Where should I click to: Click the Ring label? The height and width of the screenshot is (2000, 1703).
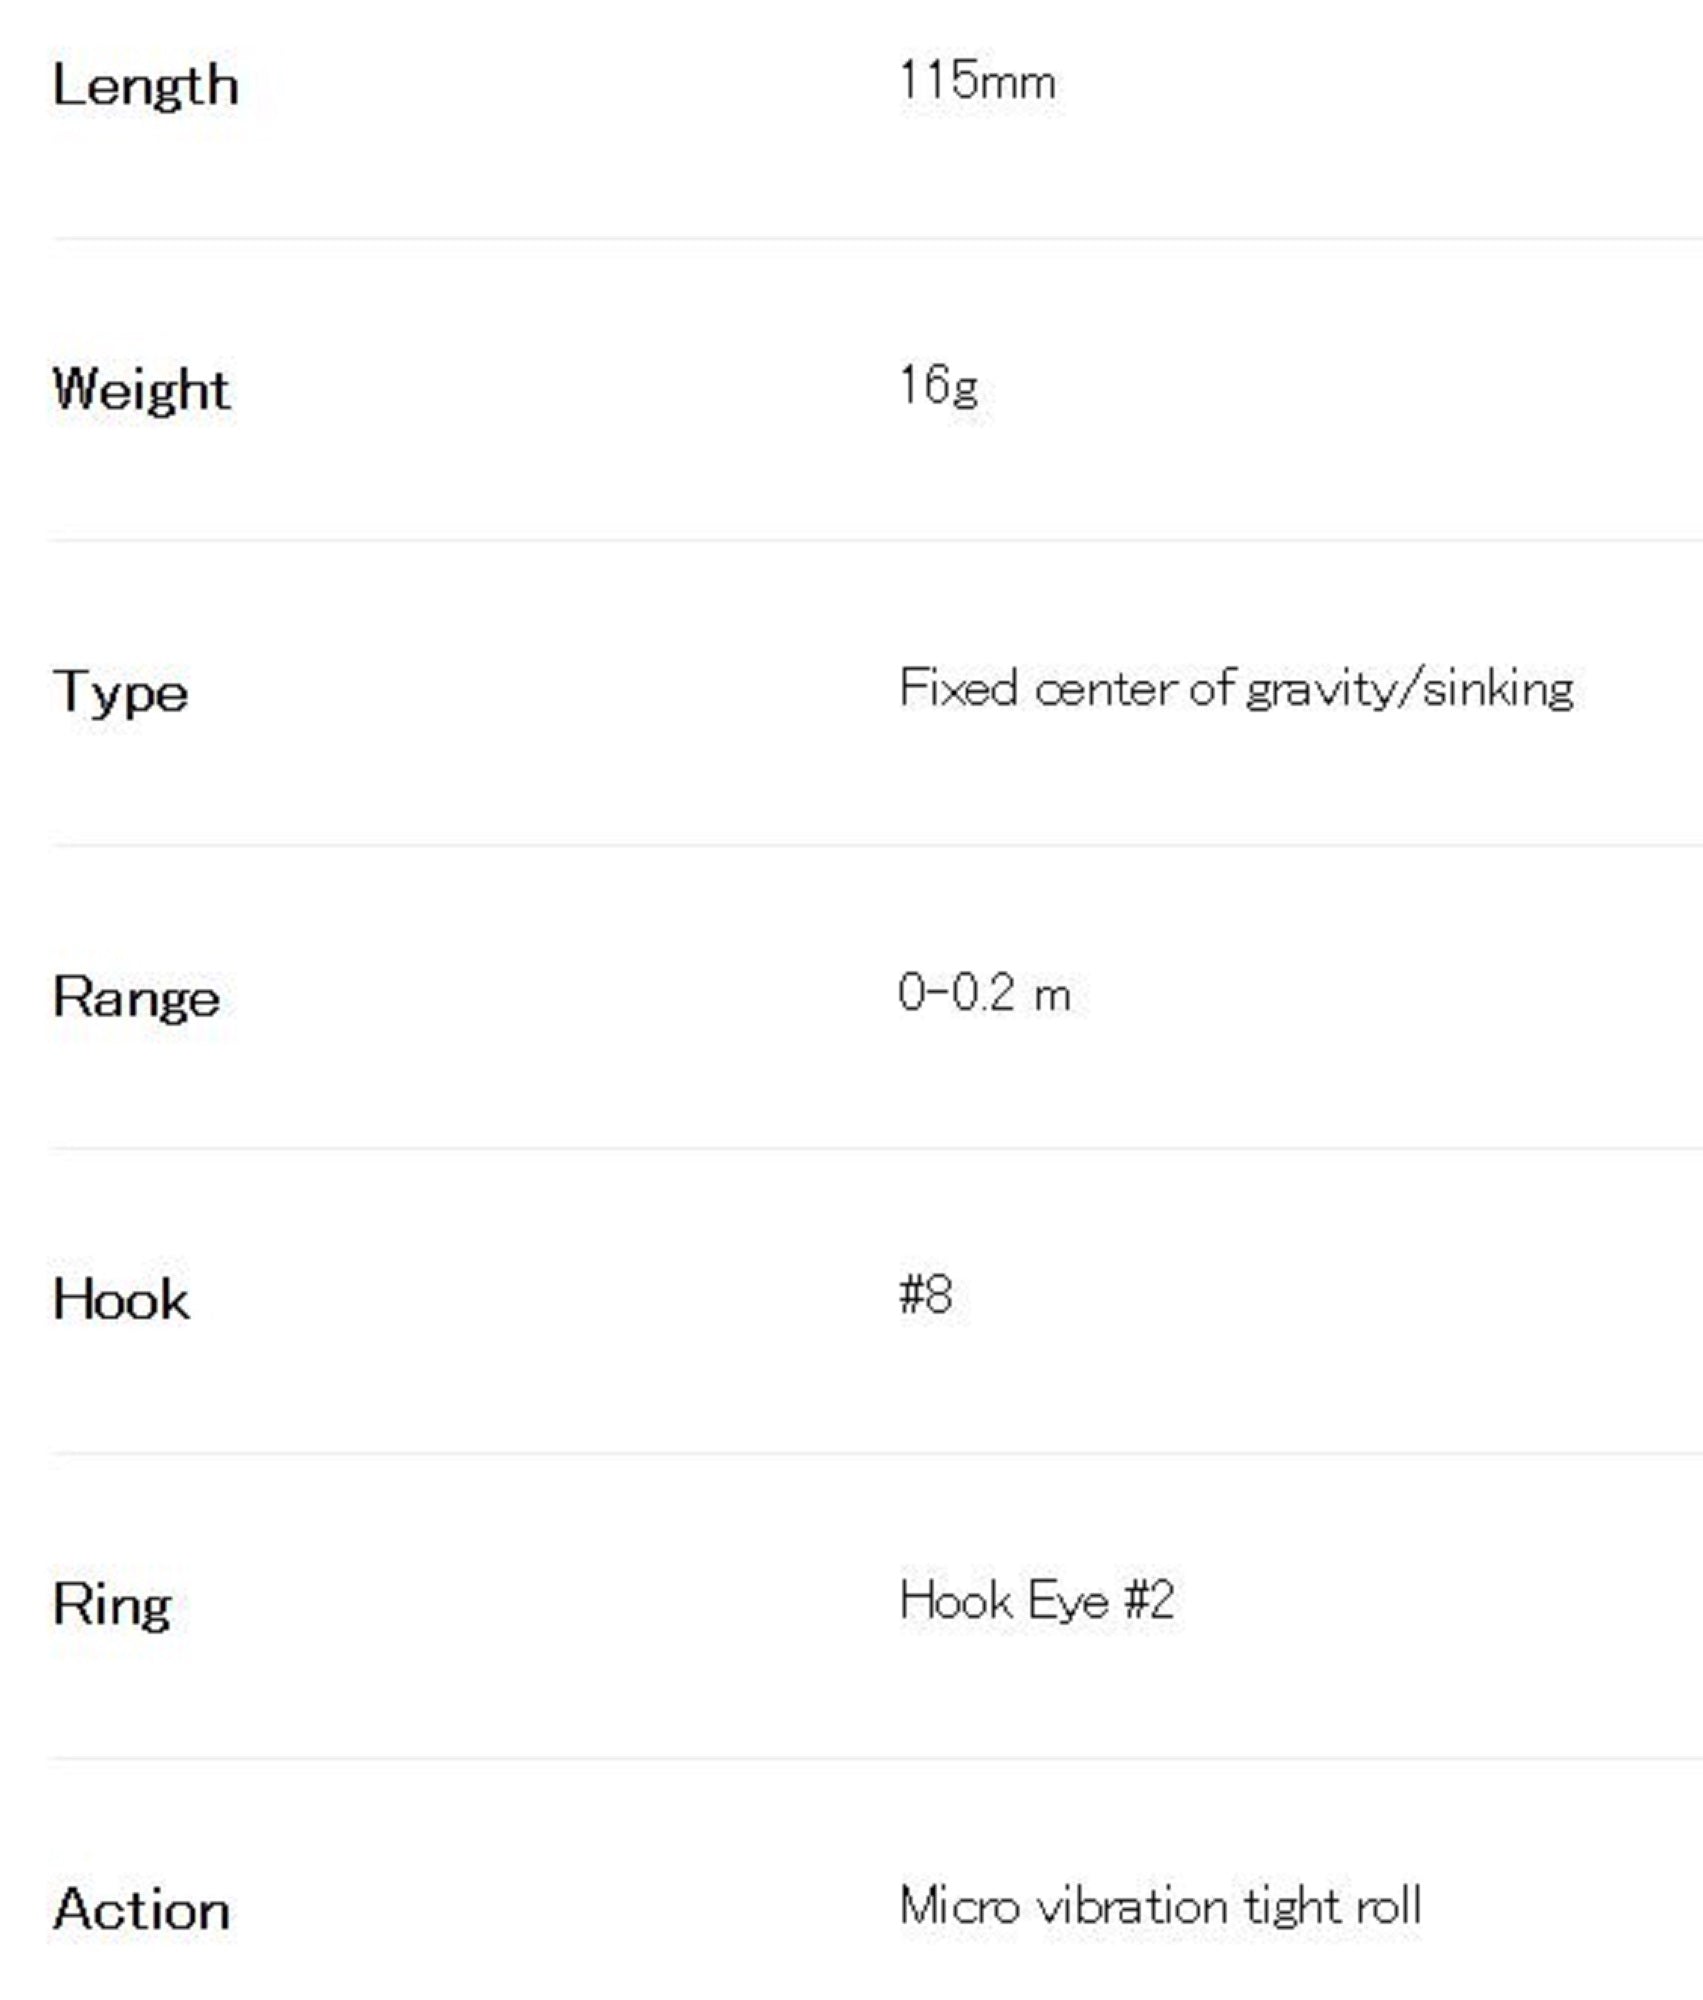coord(112,1605)
